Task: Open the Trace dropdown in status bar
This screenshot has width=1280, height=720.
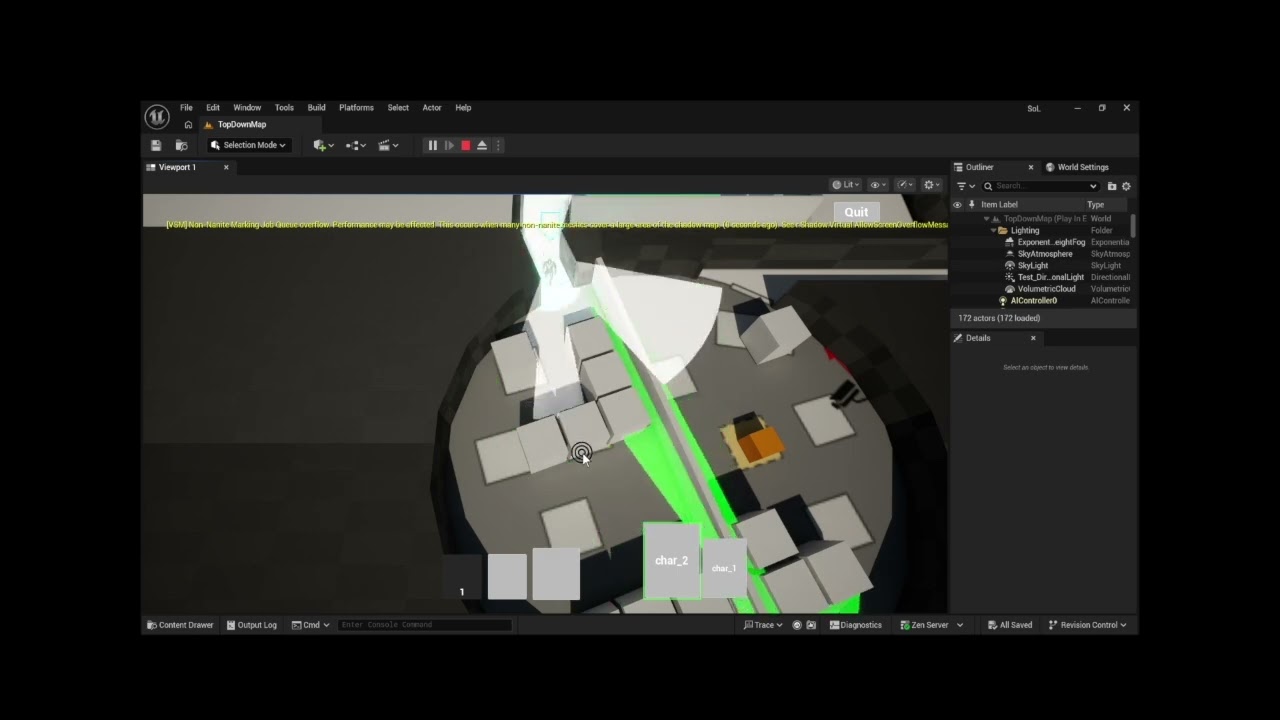Action: coord(763,625)
